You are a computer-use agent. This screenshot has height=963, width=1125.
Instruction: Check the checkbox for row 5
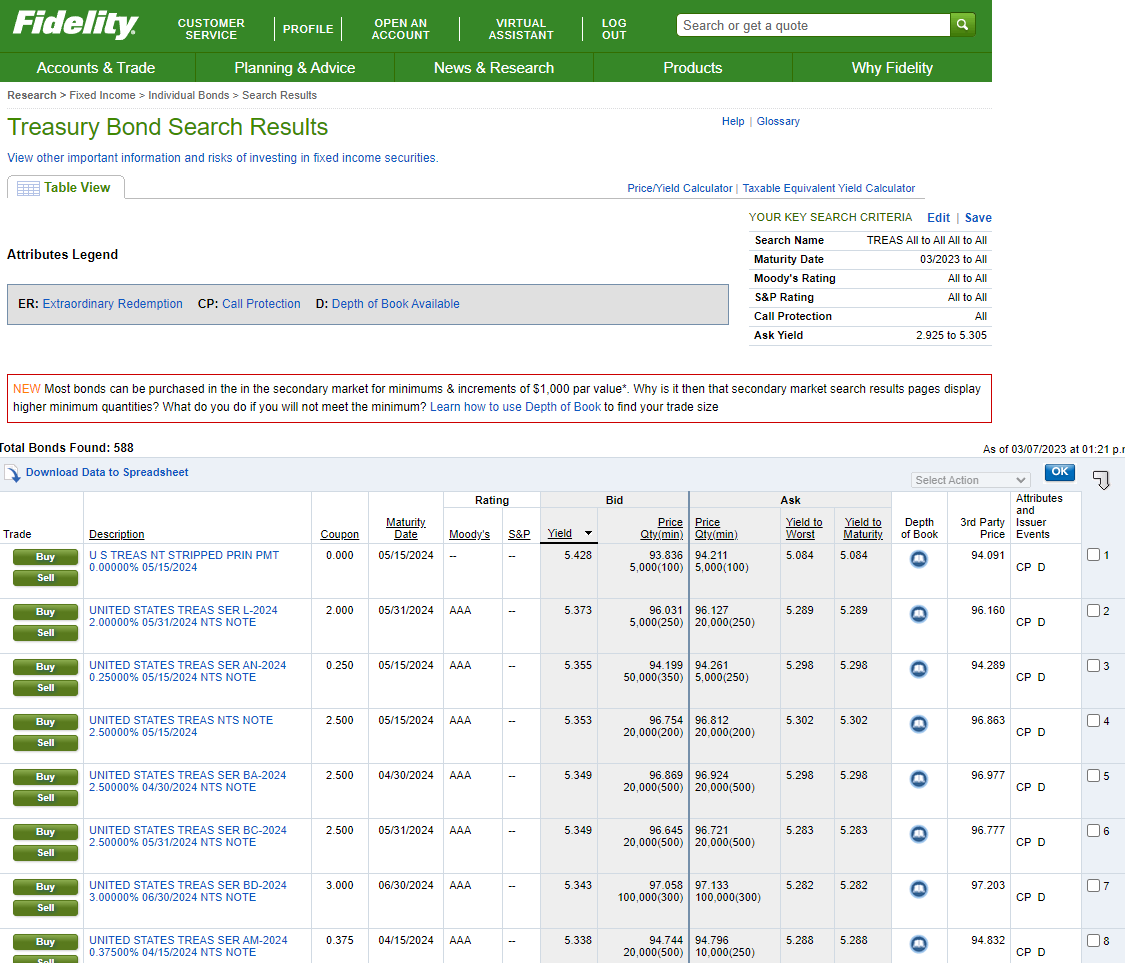coord(1093,776)
